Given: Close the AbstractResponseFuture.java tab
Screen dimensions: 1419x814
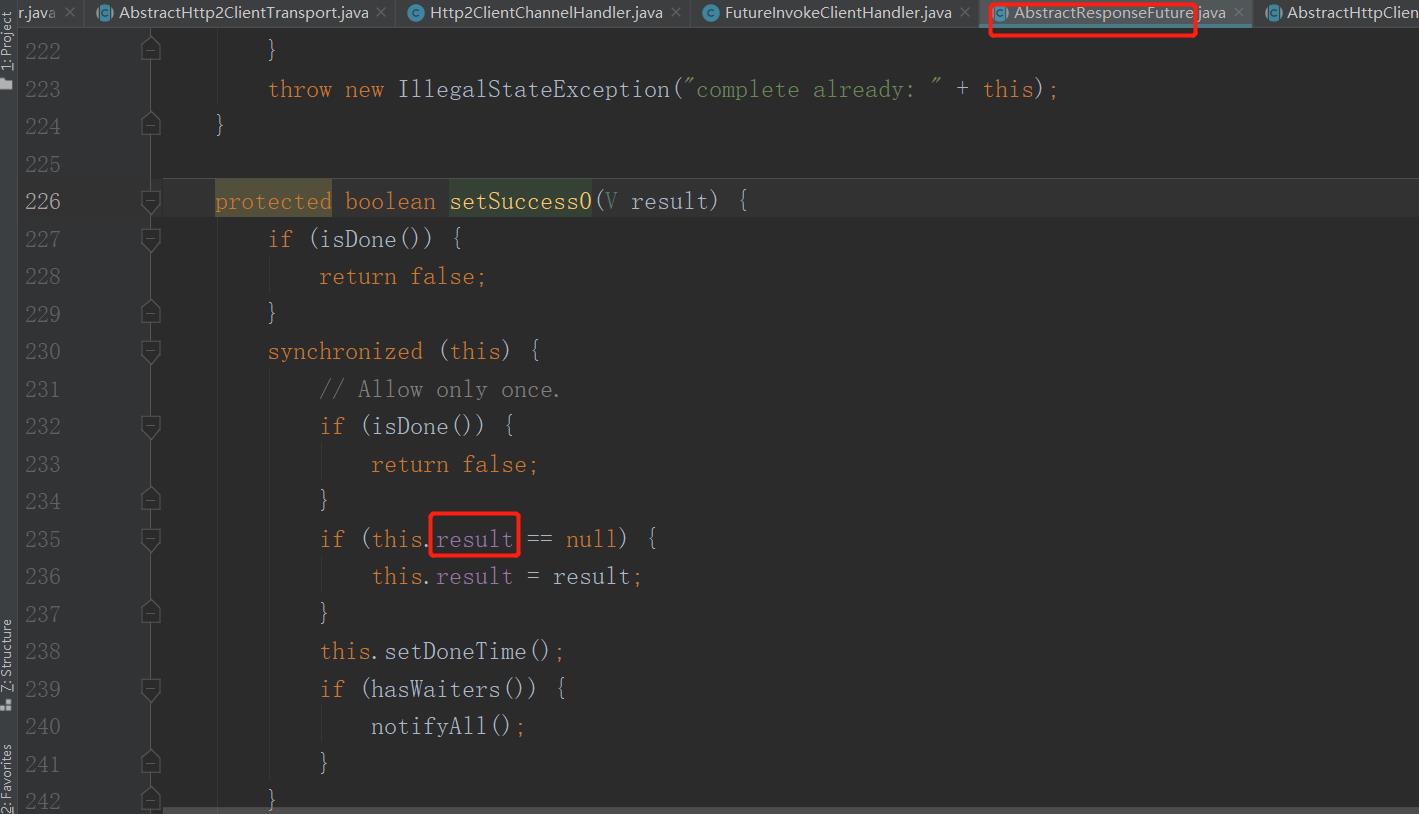Looking at the screenshot, I should coord(1239,13).
